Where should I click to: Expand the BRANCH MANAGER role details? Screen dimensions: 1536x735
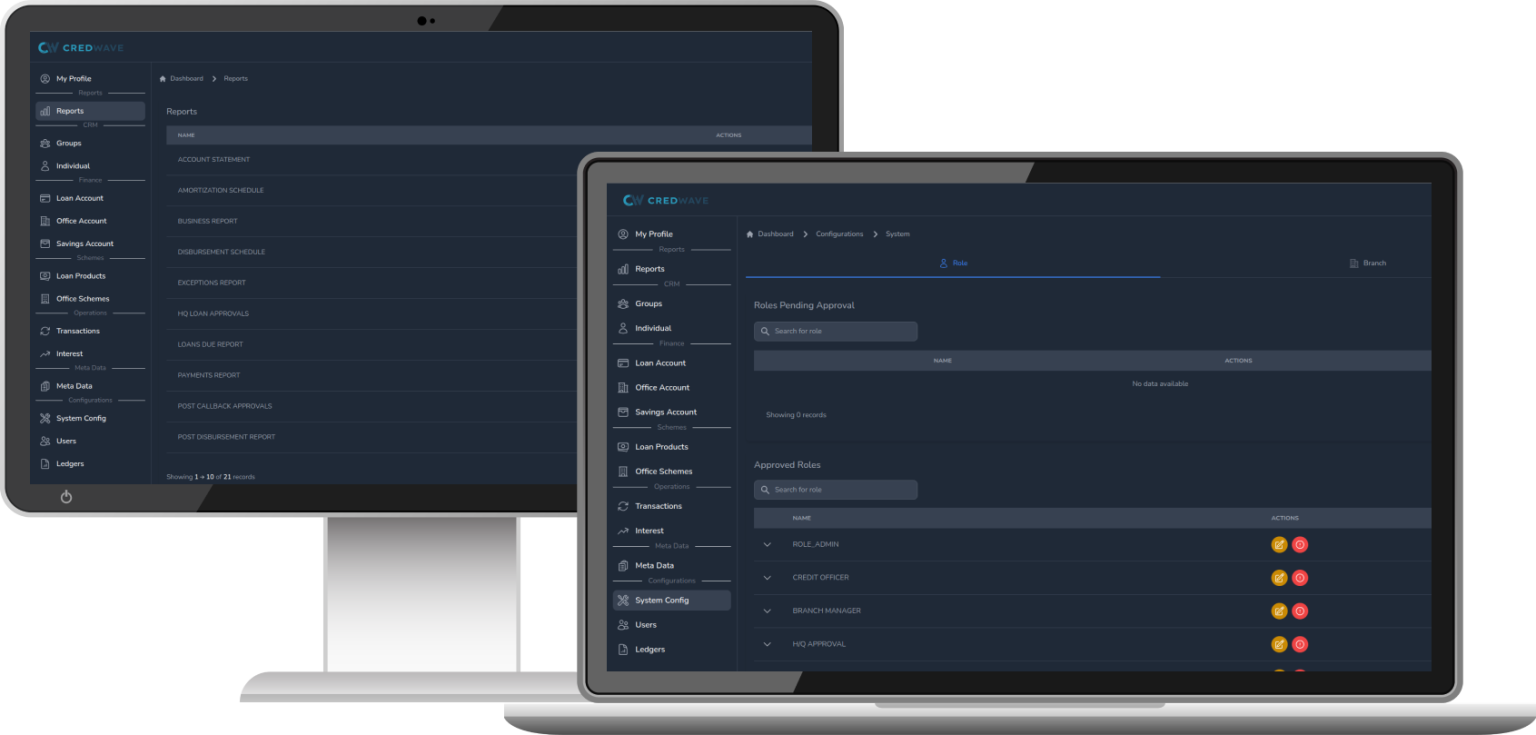(x=766, y=610)
